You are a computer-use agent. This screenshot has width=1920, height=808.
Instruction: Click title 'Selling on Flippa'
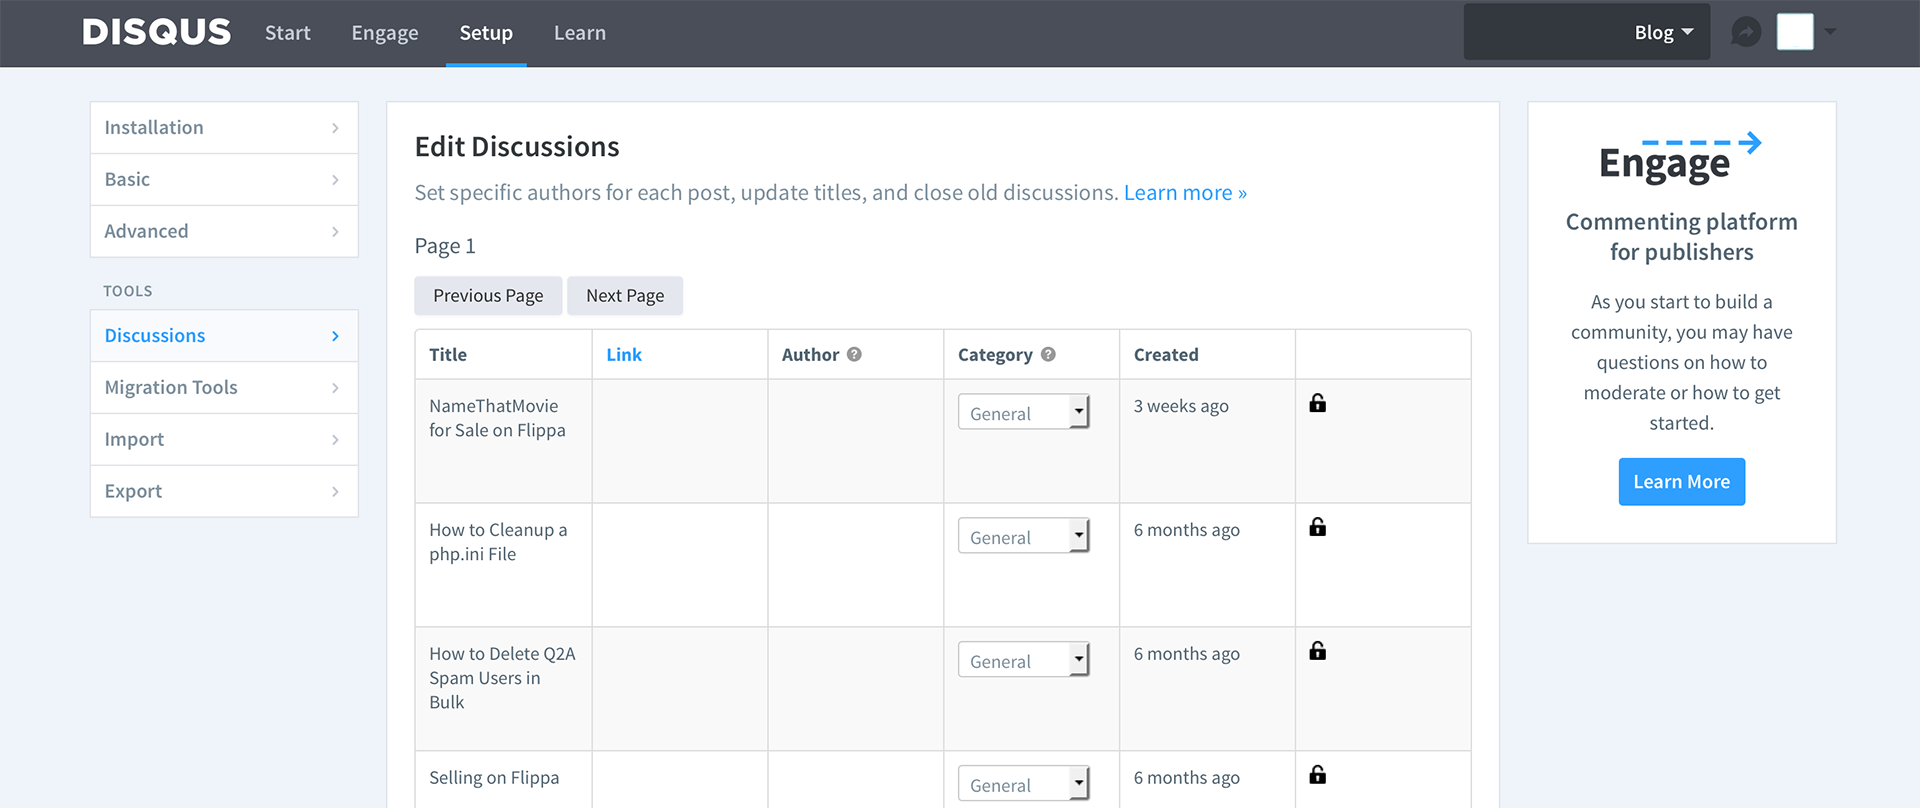[x=494, y=778]
